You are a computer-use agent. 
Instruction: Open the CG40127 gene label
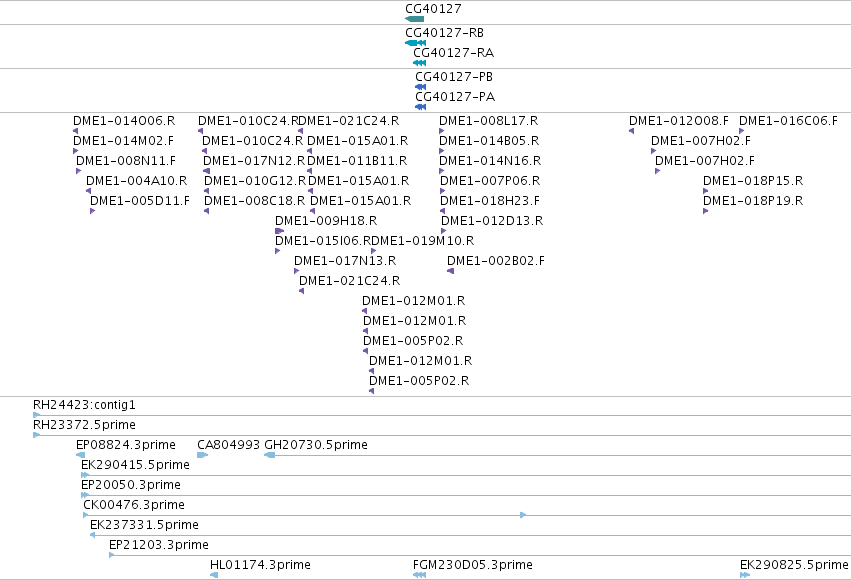coord(433,9)
